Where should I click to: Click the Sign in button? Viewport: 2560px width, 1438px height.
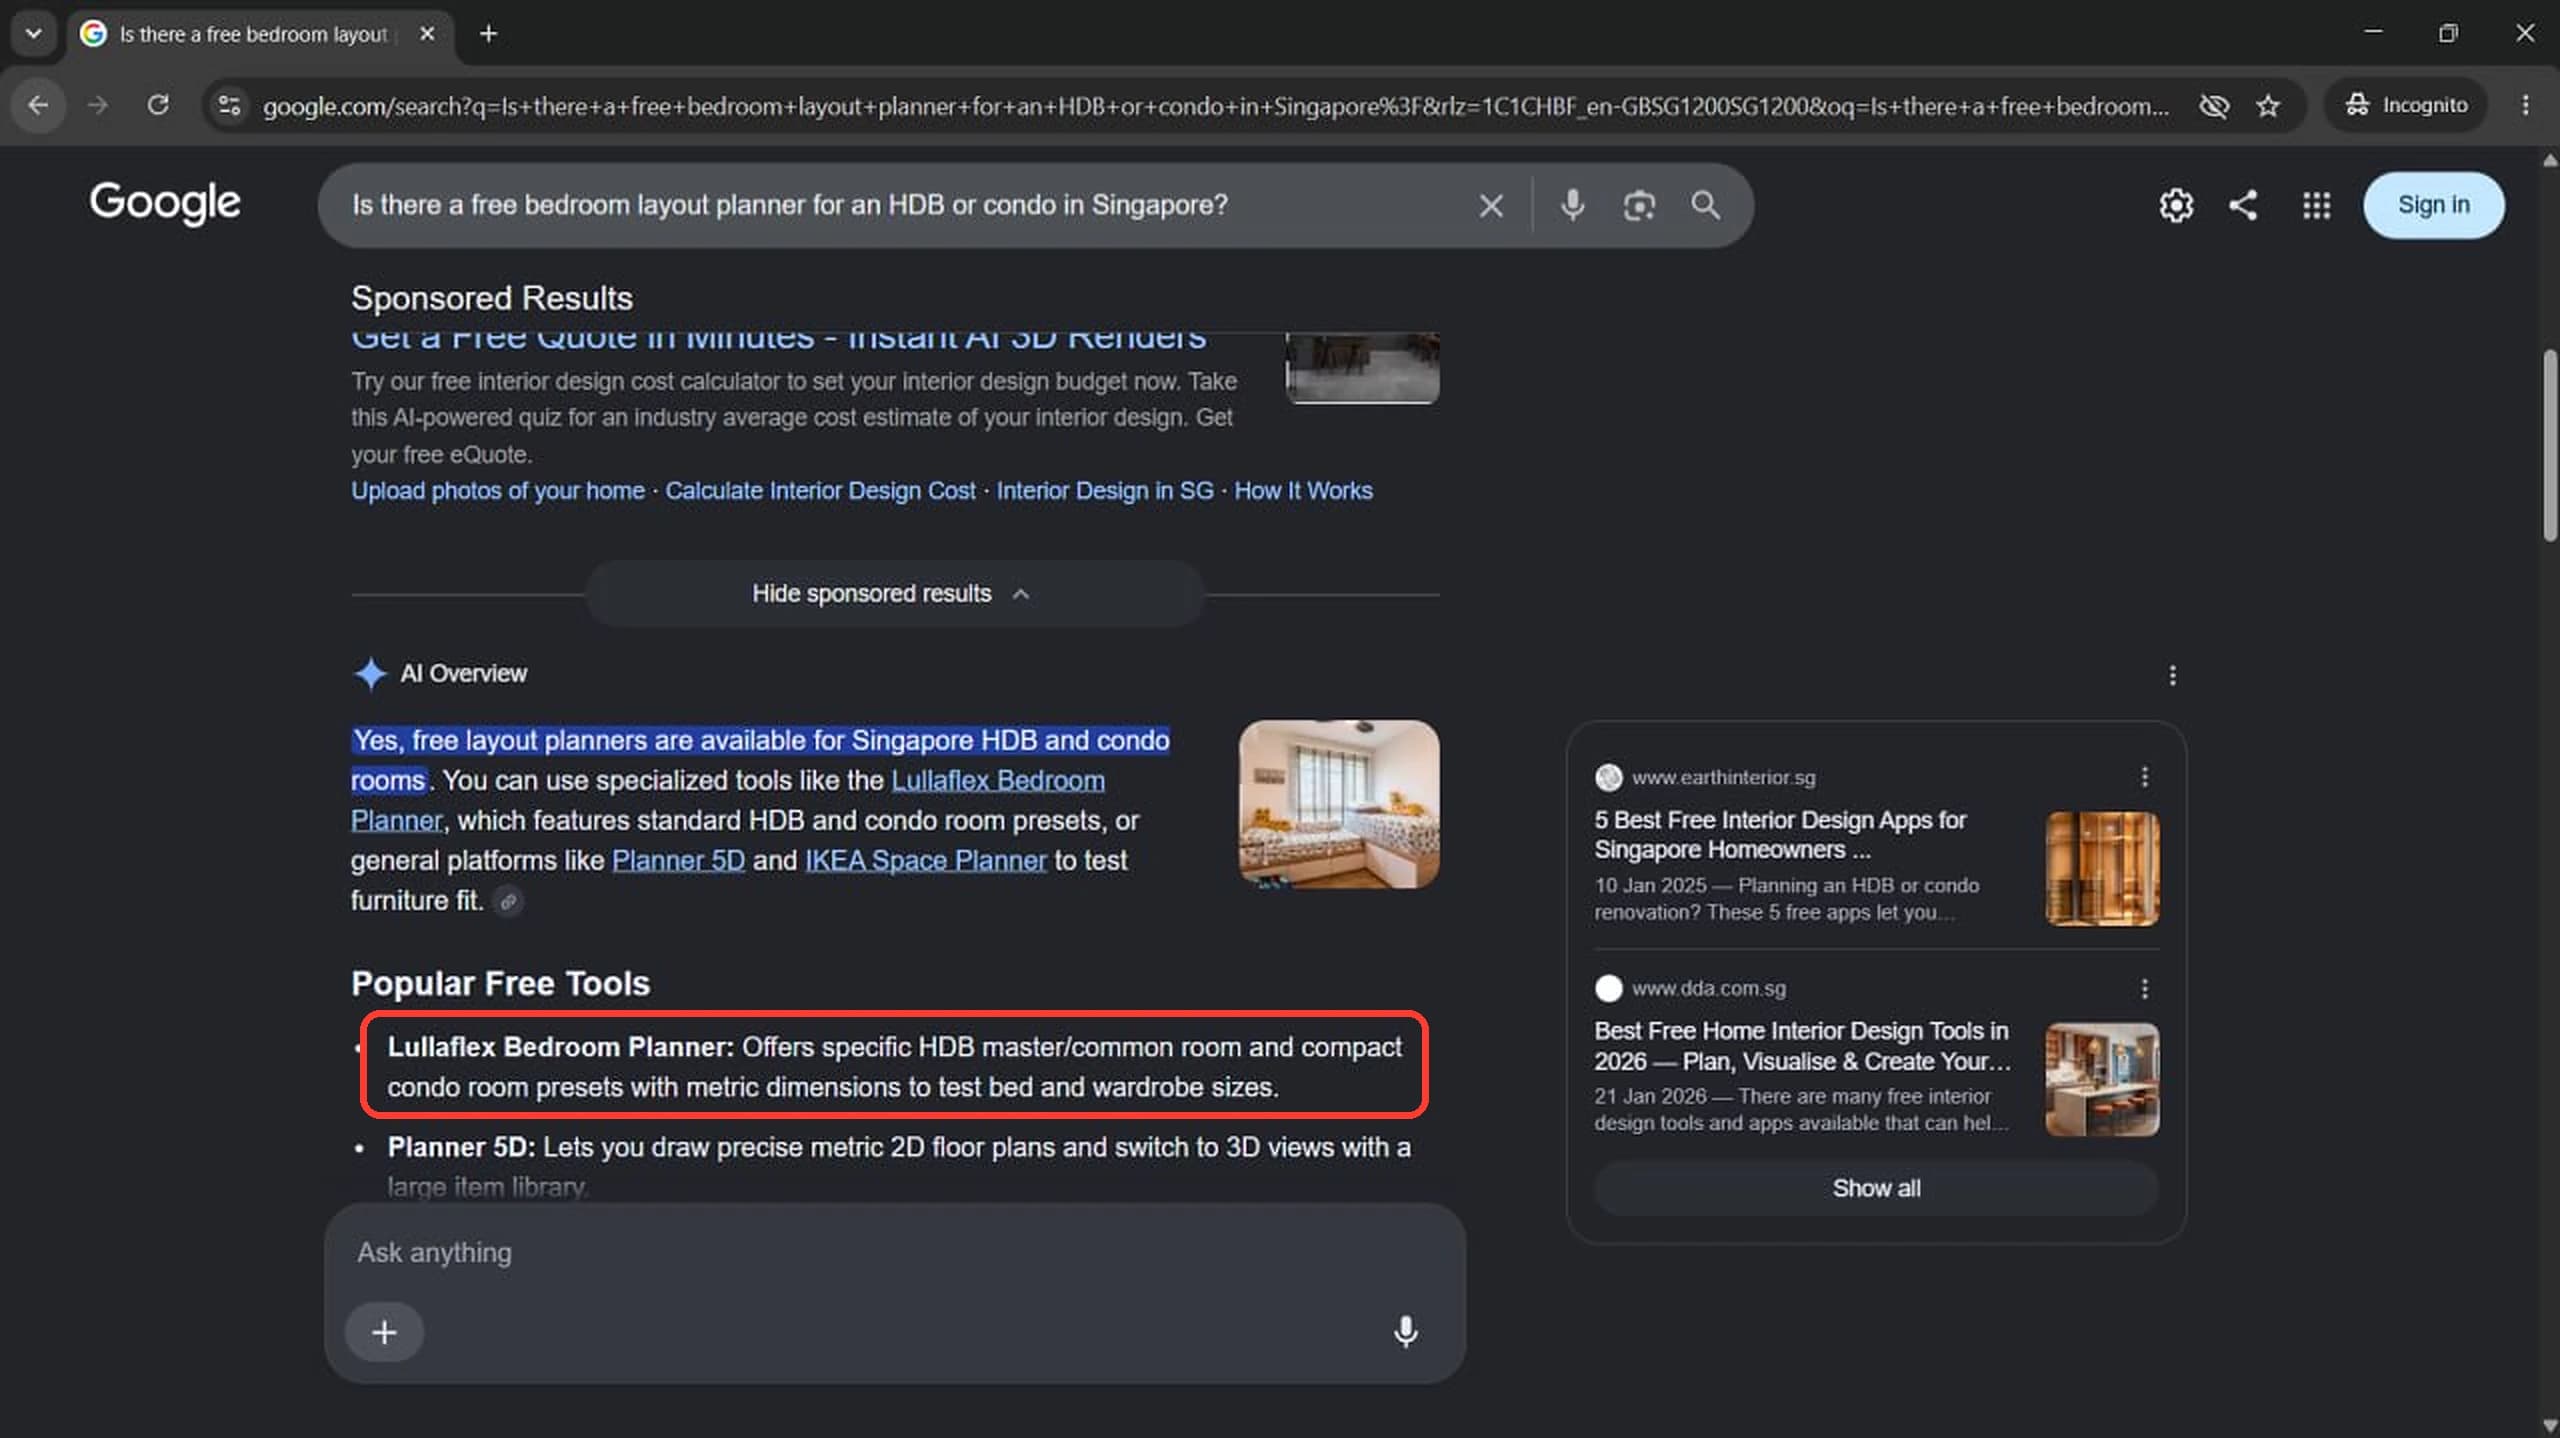pyautogui.click(x=2433, y=205)
